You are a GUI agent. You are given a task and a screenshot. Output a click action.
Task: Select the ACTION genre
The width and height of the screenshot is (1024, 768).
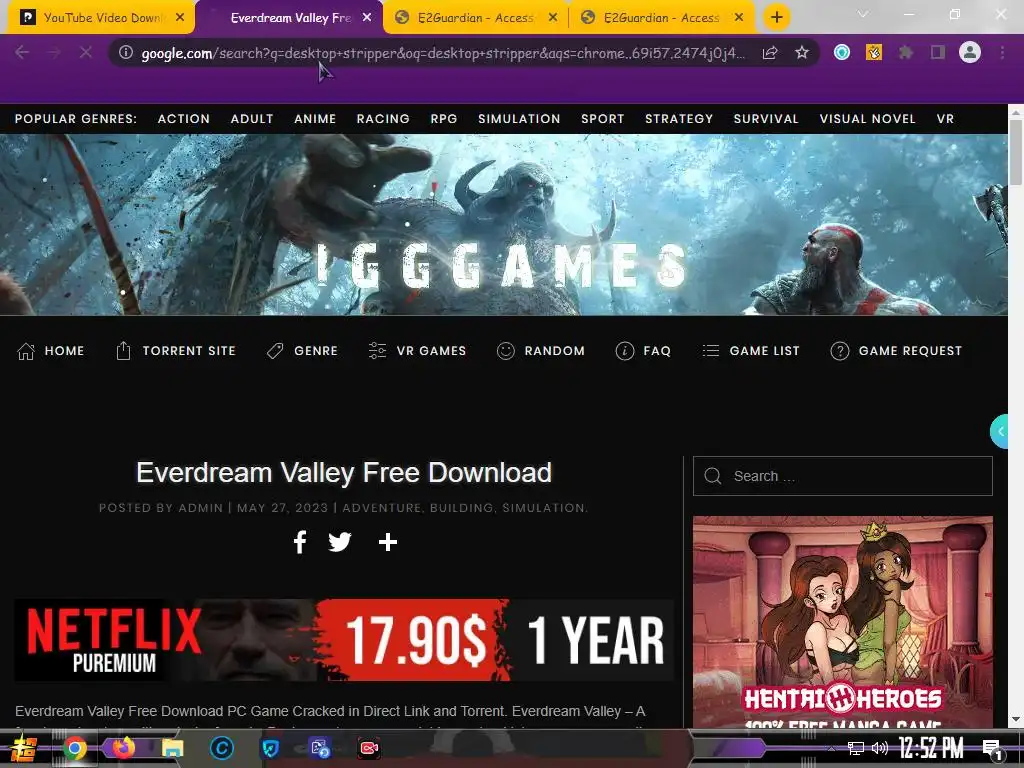point(184,119)
